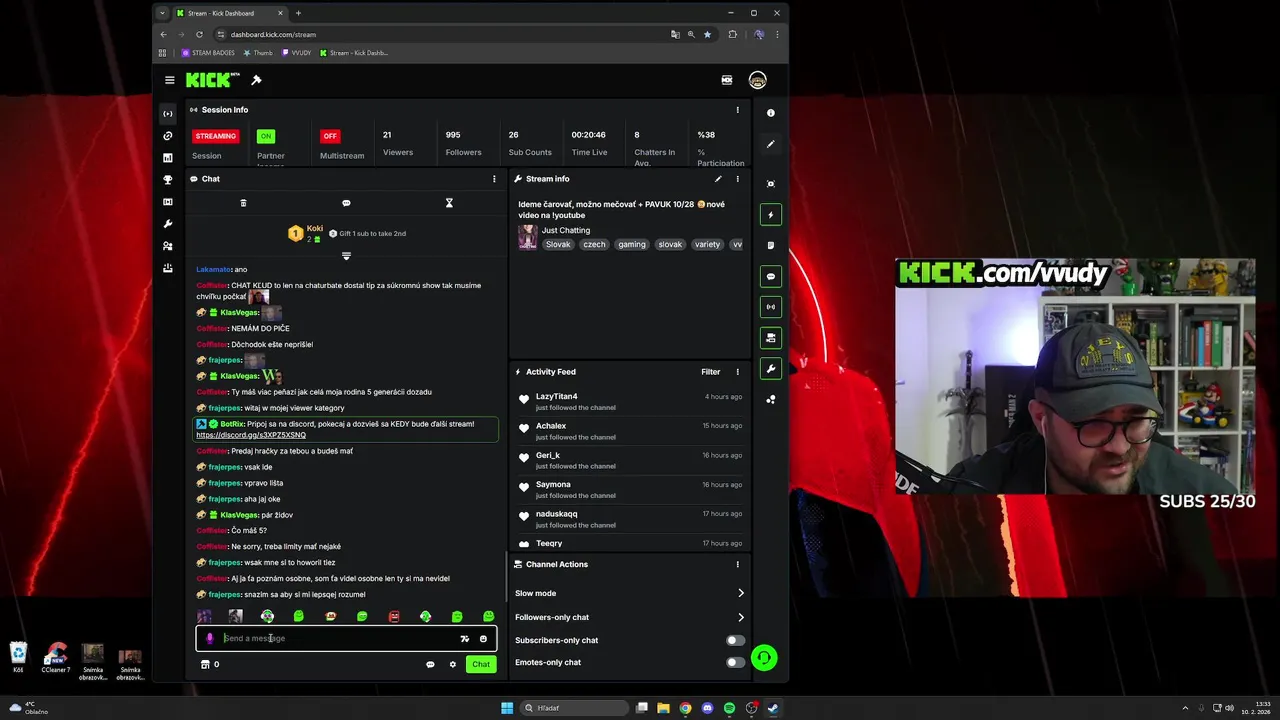Screen dimensions: 1280x720
Task: Click the browser address bar URL
Action: pyautogui.click(x=273, y=34)
